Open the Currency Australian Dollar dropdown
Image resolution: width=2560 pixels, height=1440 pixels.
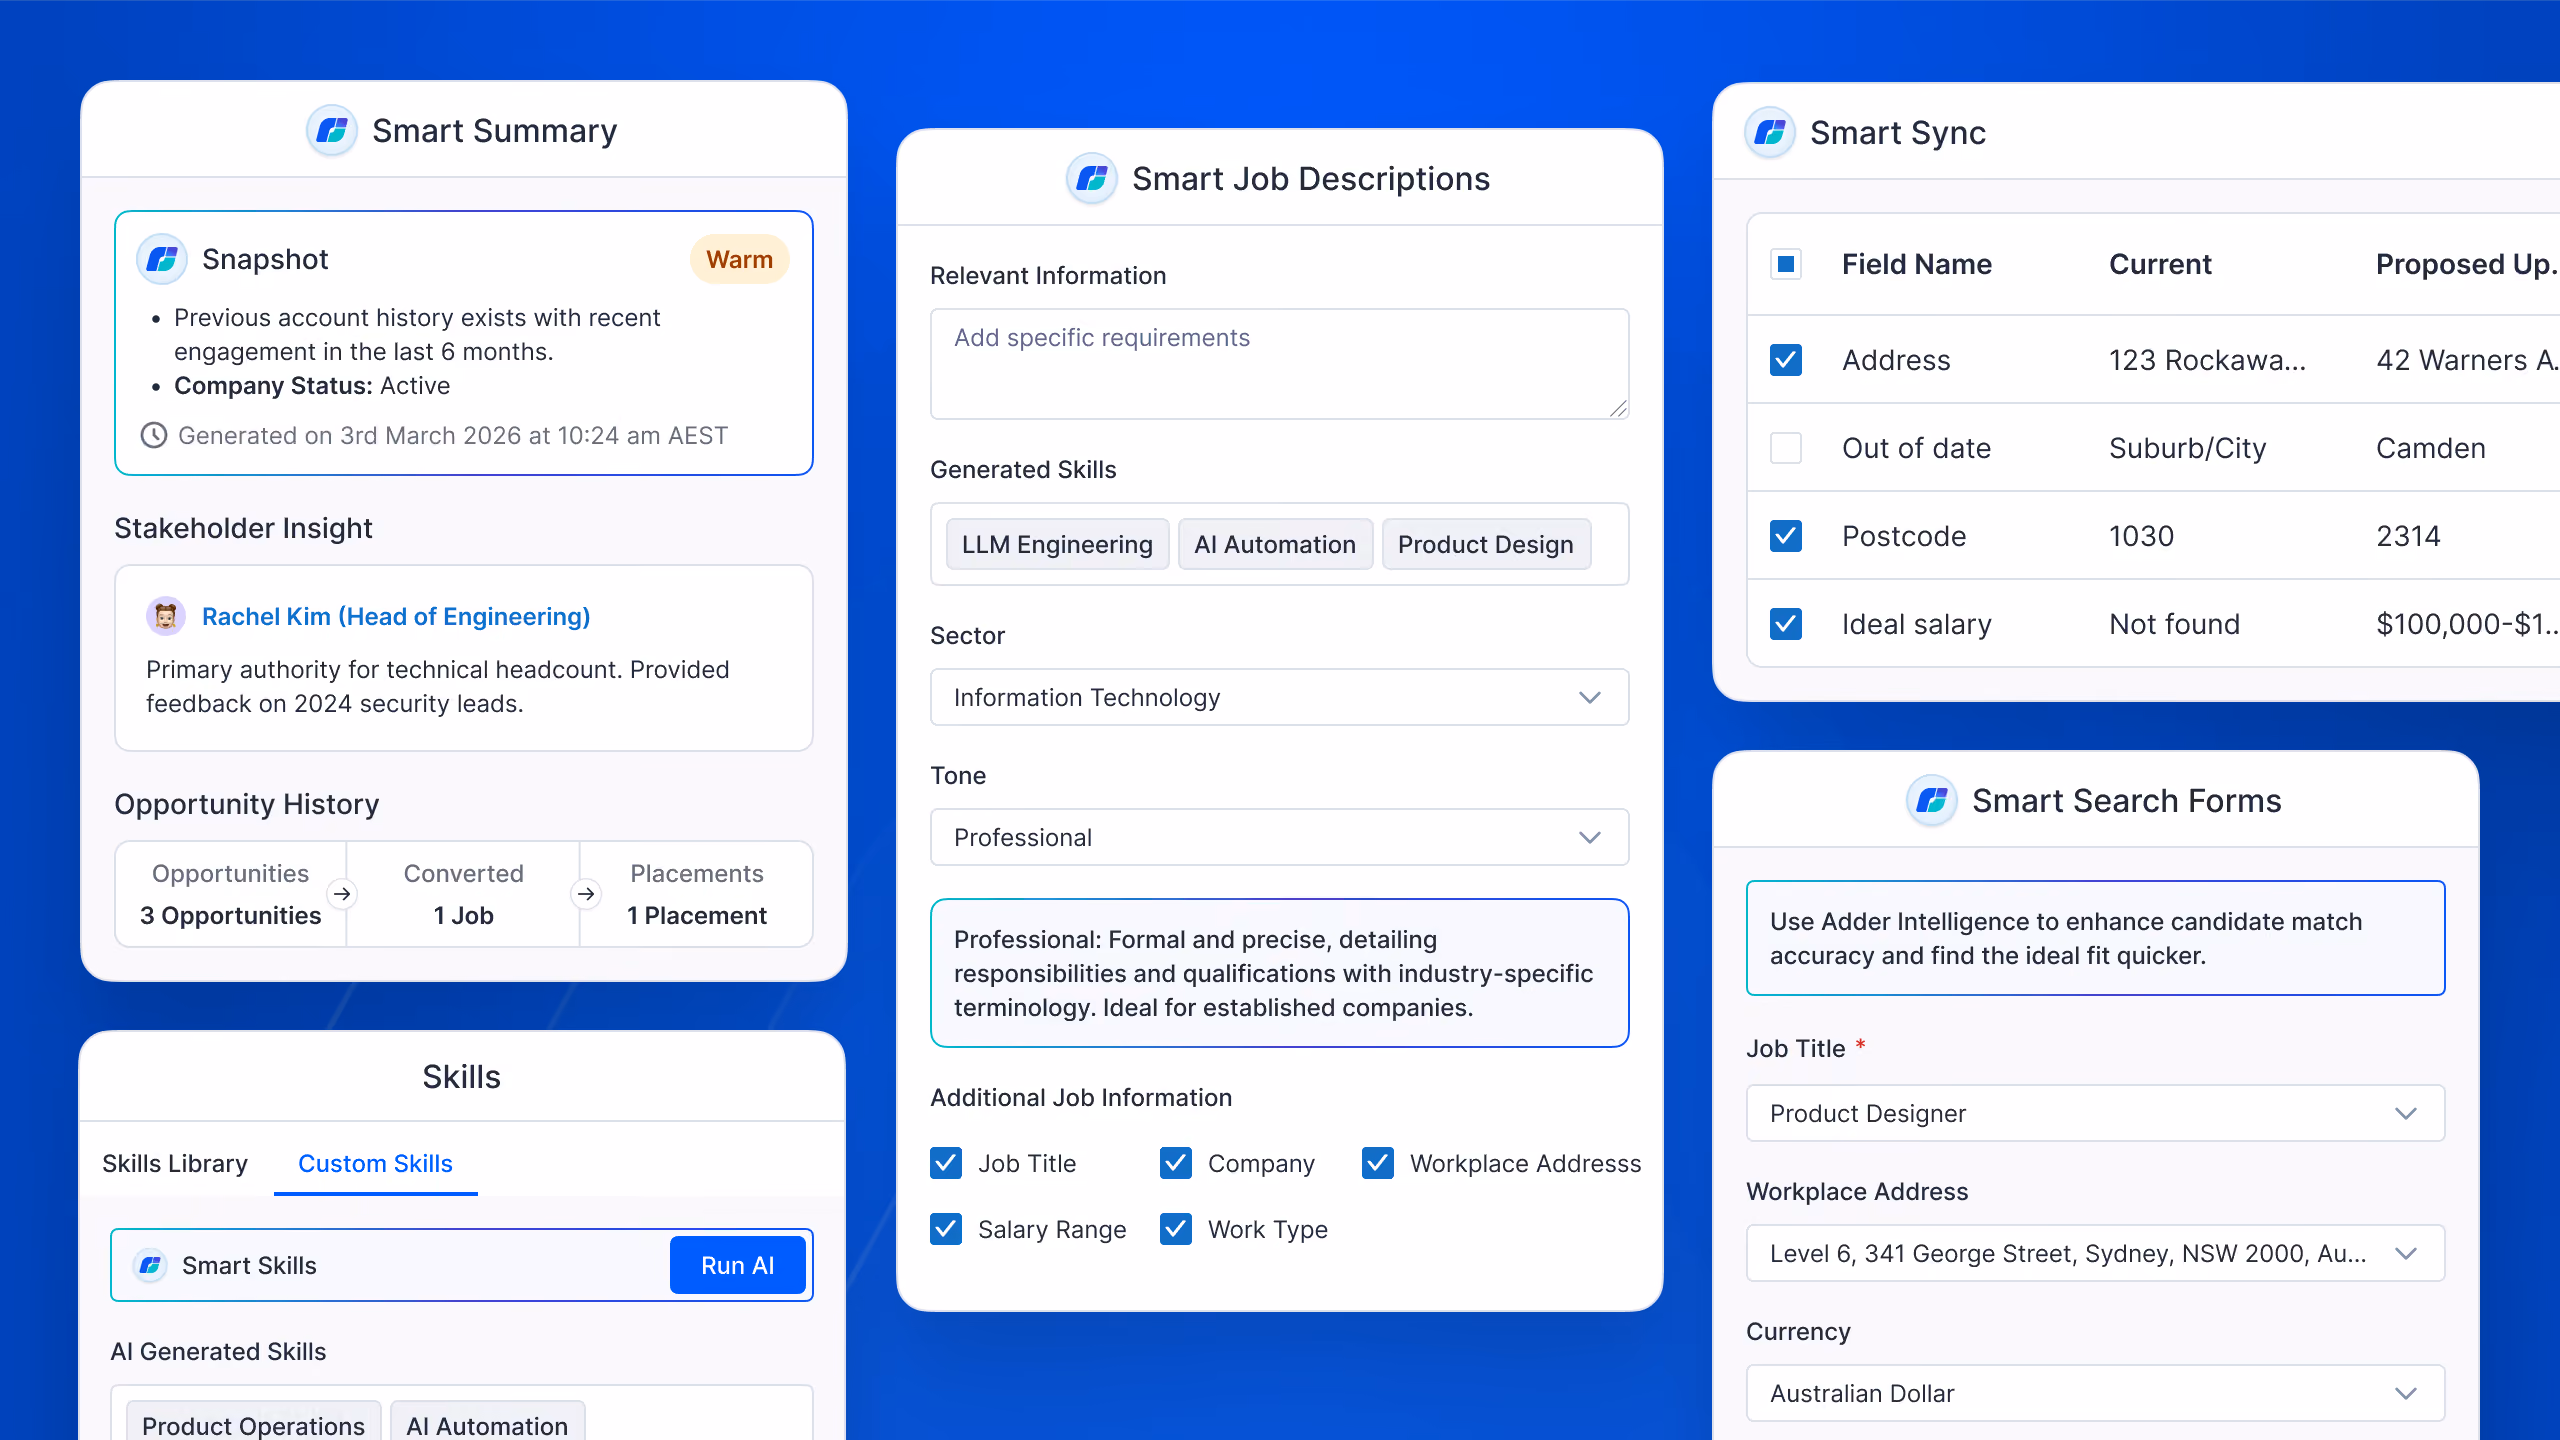point(2096,1394)
